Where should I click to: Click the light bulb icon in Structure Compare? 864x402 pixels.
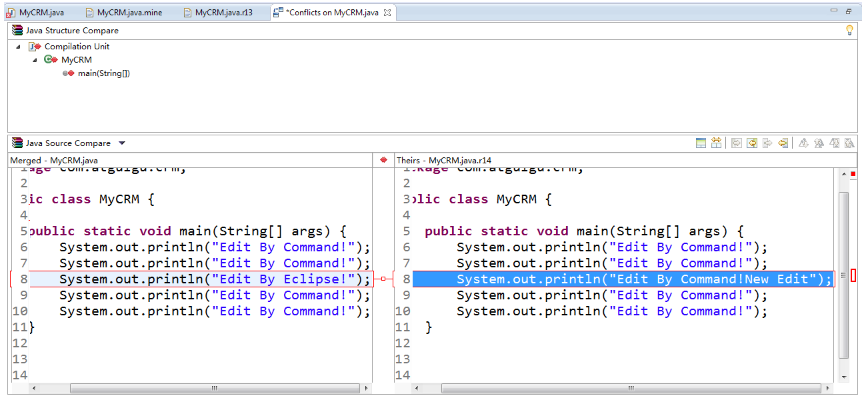[850, 30]
